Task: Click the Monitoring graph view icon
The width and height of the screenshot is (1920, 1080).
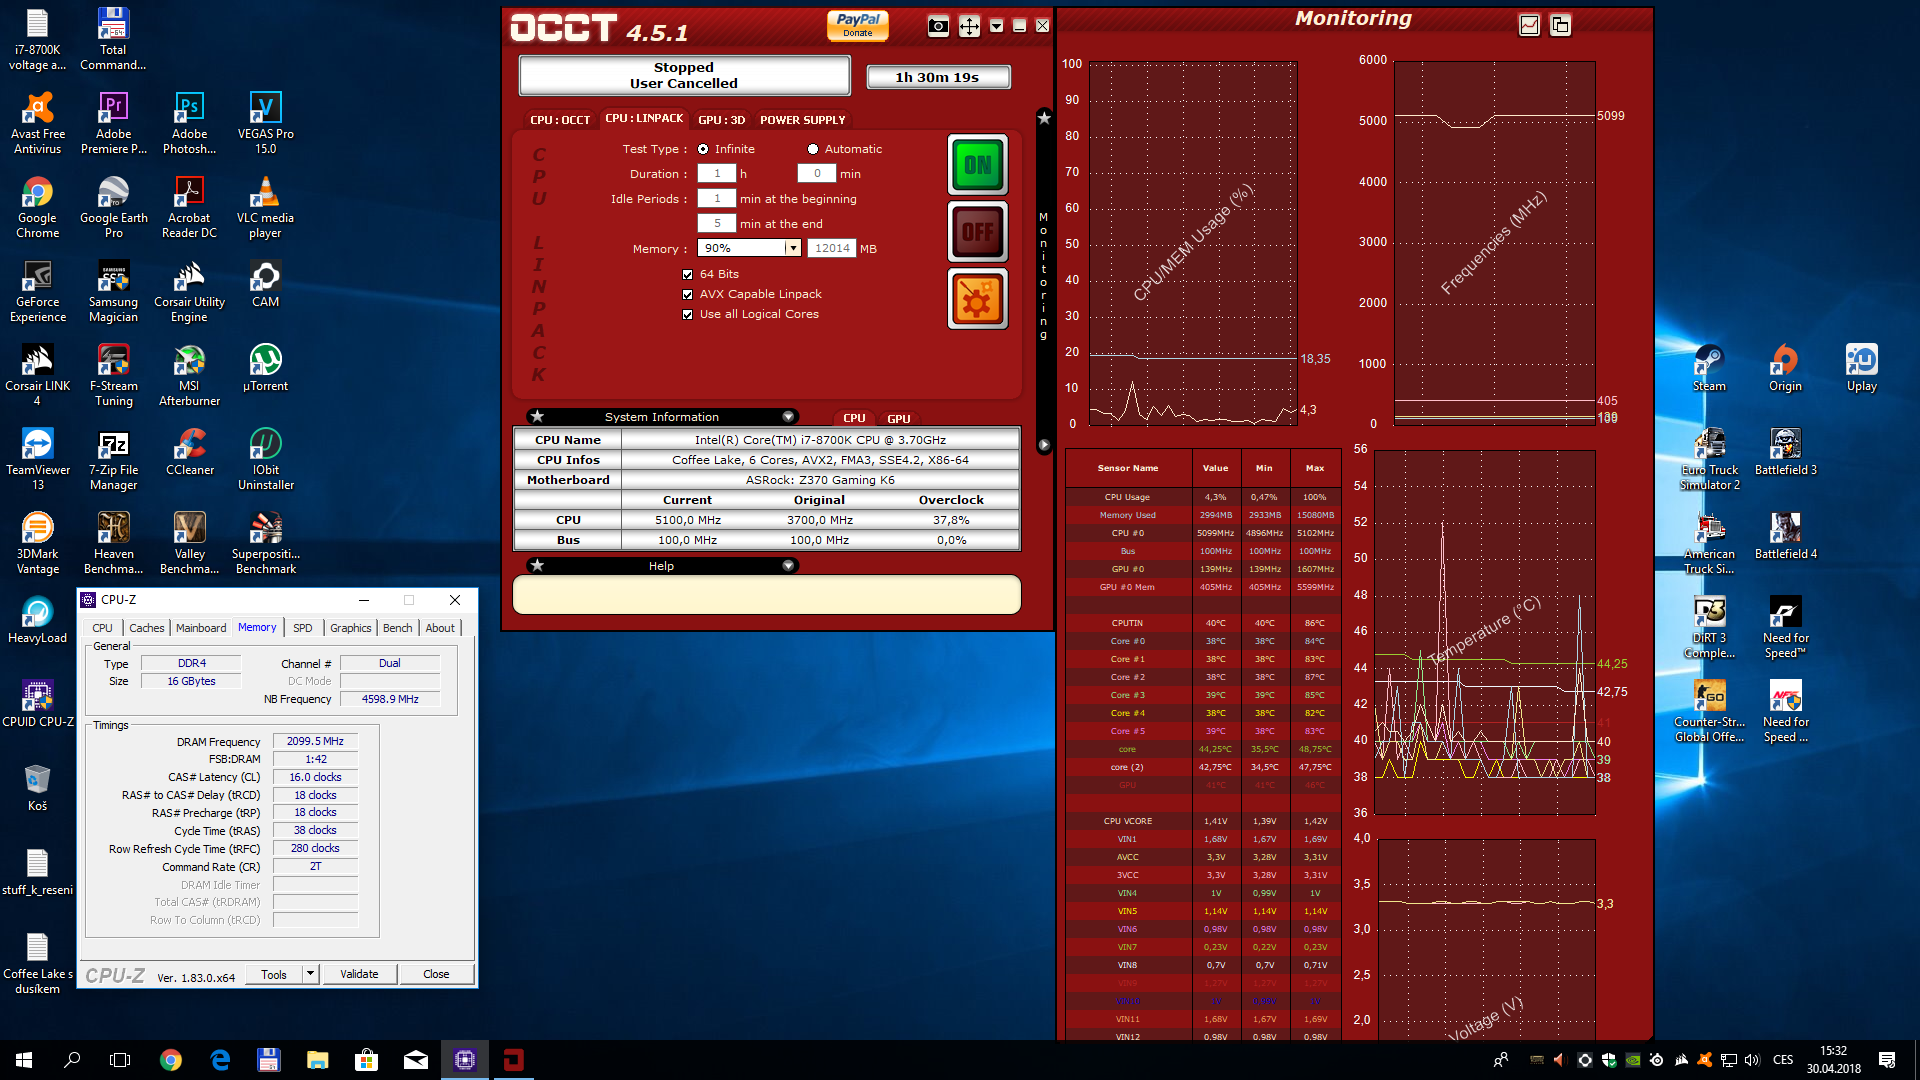Action: pyautogui.click(x=1529, y=25)
